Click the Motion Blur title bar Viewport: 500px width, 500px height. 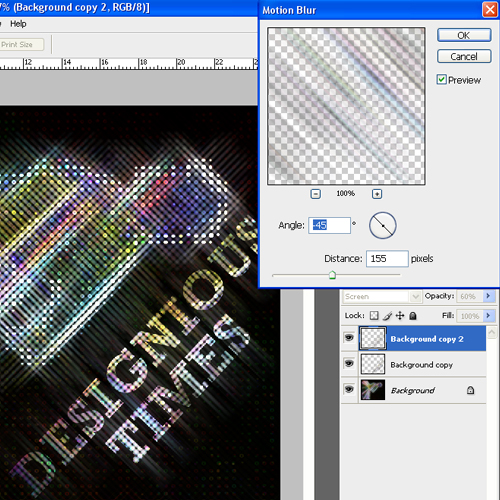pos(370,10)
